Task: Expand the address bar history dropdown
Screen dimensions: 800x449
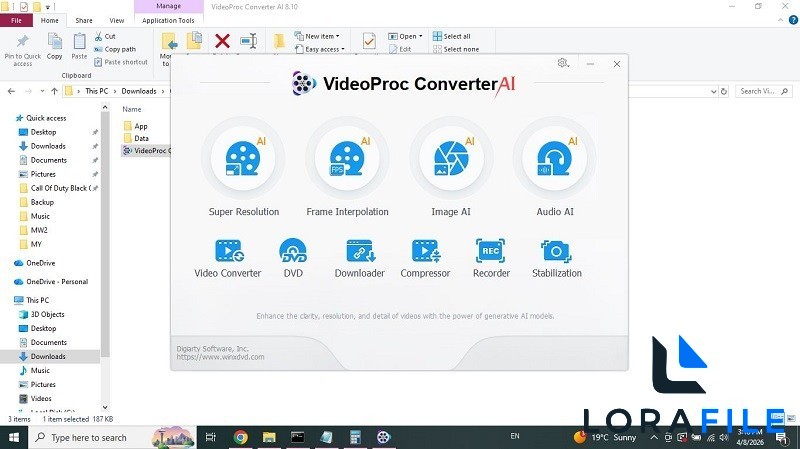Action: point(713,91)
